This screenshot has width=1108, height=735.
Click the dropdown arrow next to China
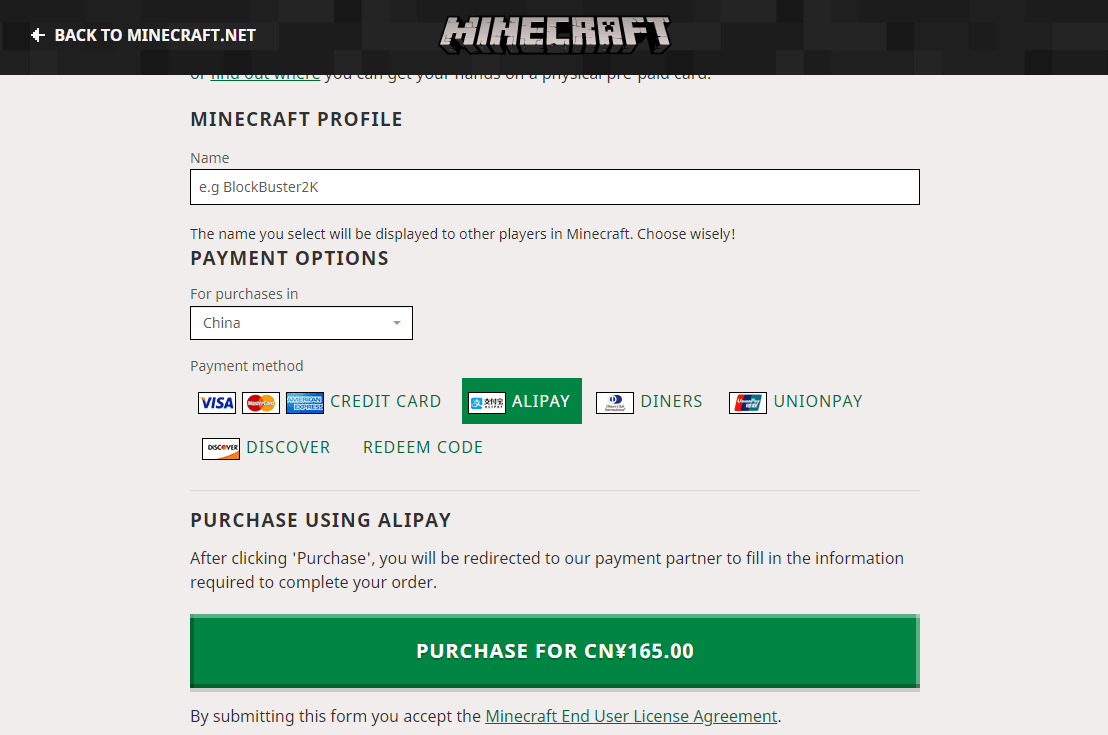tap(397, 323)
